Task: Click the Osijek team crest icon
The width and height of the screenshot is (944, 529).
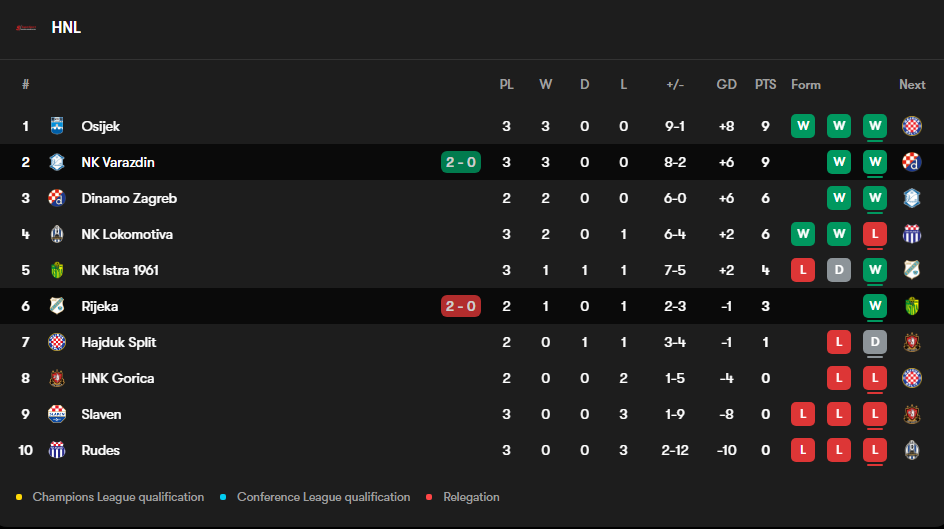Action: (57, 126)
